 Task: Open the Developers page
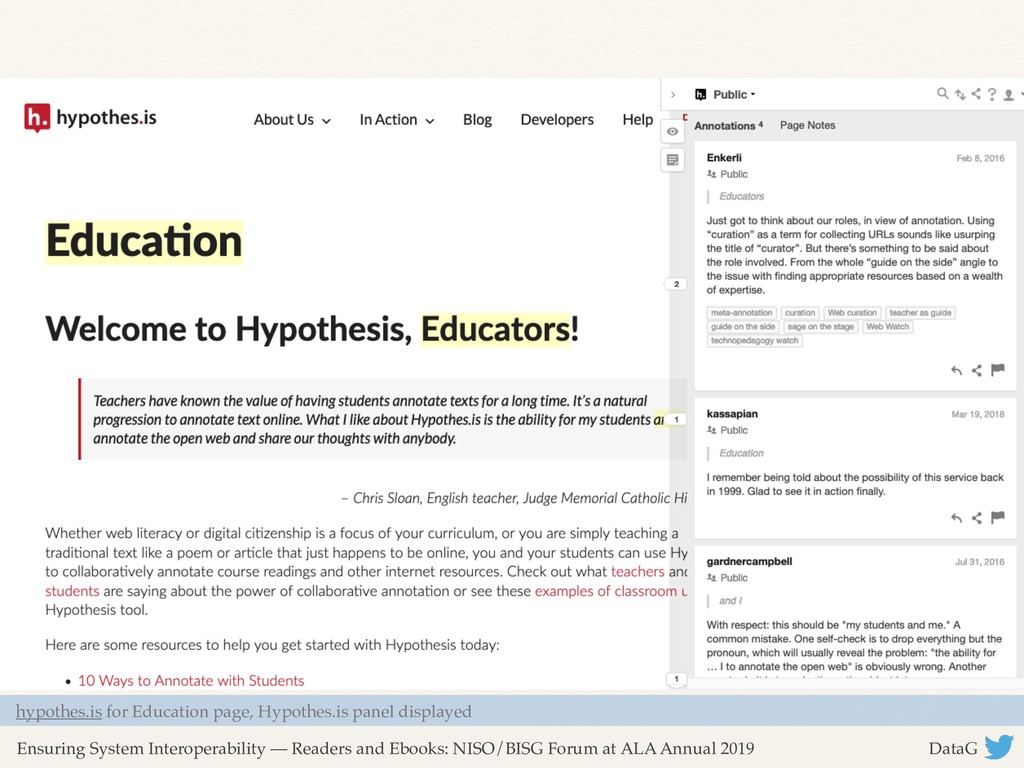point(557,120)
